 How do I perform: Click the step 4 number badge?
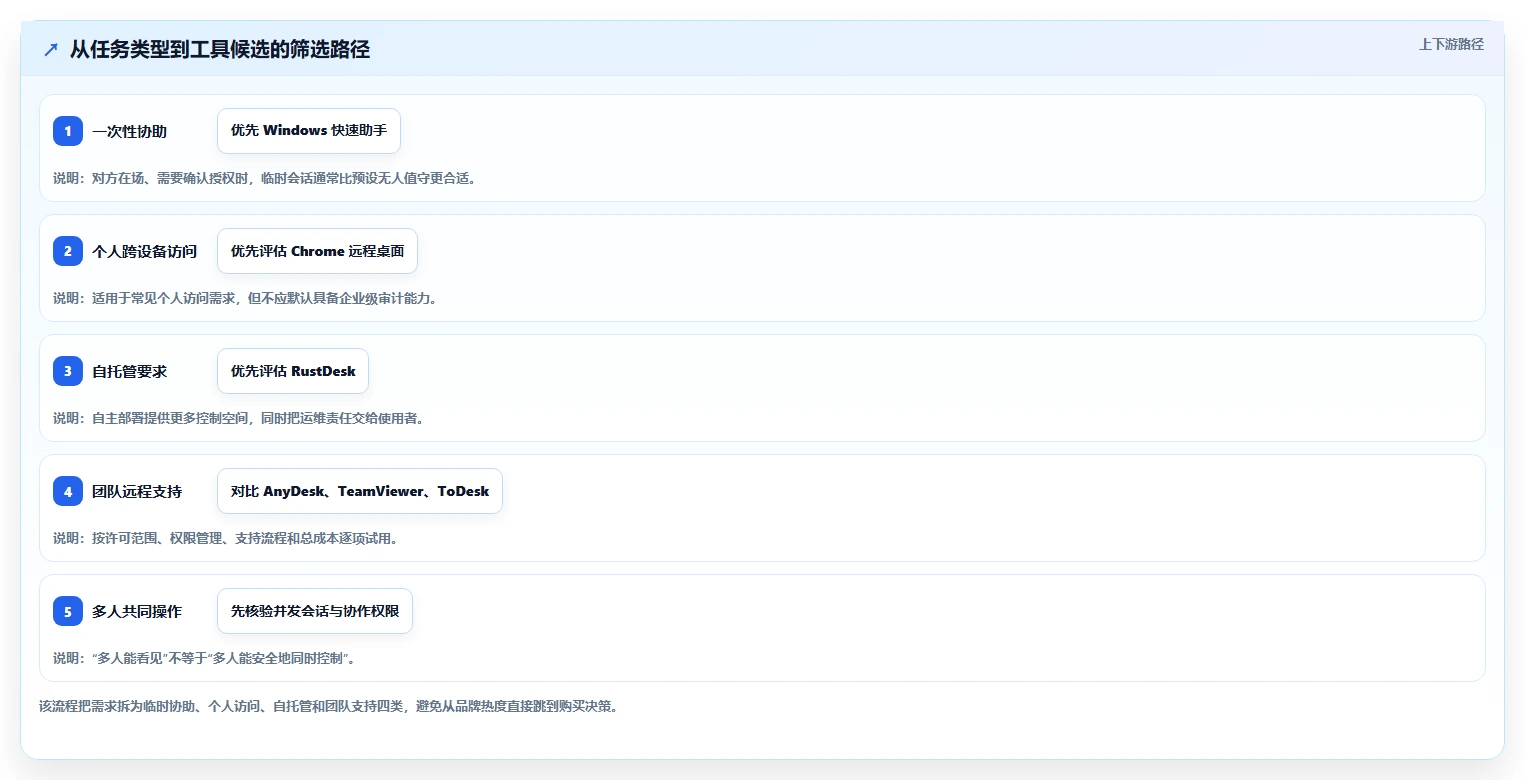click(68, 491)
